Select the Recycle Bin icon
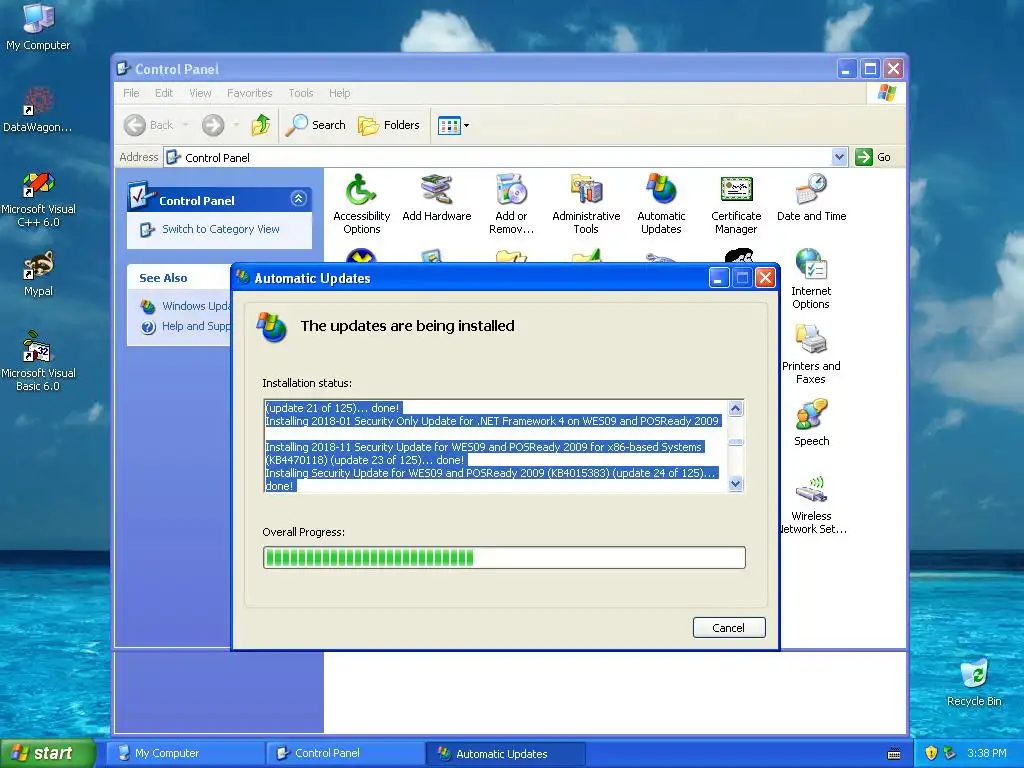The height and width of the screenshot is (768, 1024). pyautogui.click(x=974, y=682)
